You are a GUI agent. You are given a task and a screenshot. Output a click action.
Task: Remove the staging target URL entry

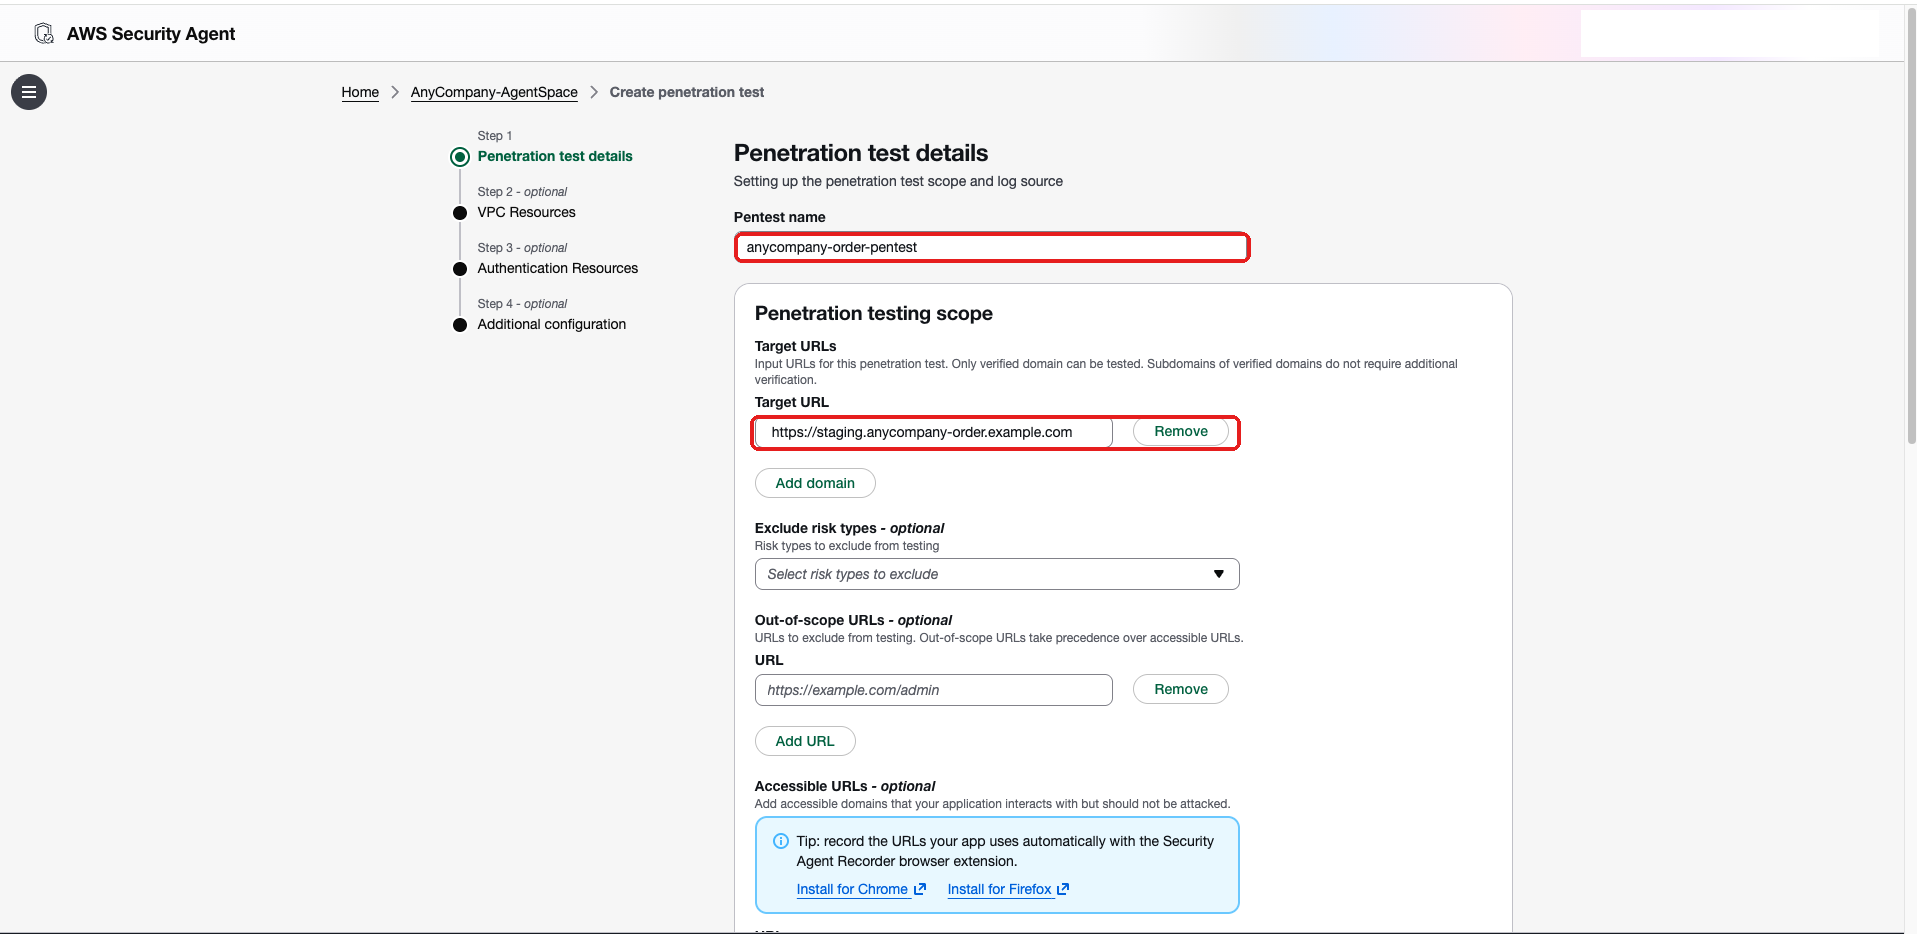click(1181, 431)
